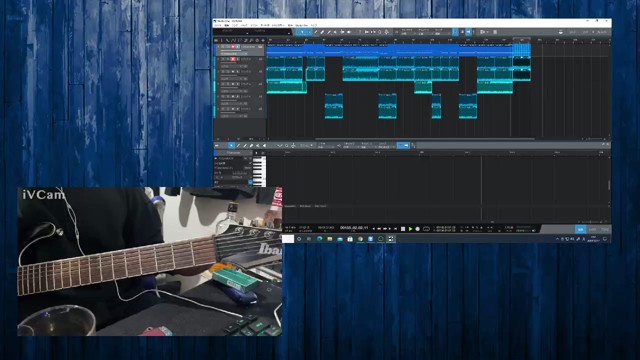Open the first menu in the menu bar
Image resolution: width=640 pixels, height=360 pixels.
coord(218,25)
